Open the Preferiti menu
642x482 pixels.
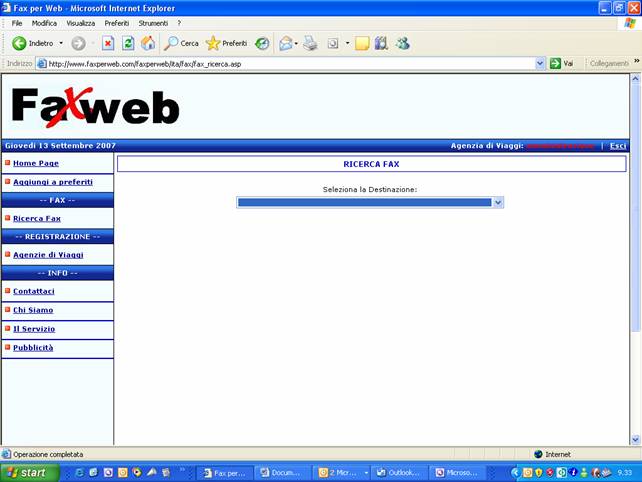point(117,23)
